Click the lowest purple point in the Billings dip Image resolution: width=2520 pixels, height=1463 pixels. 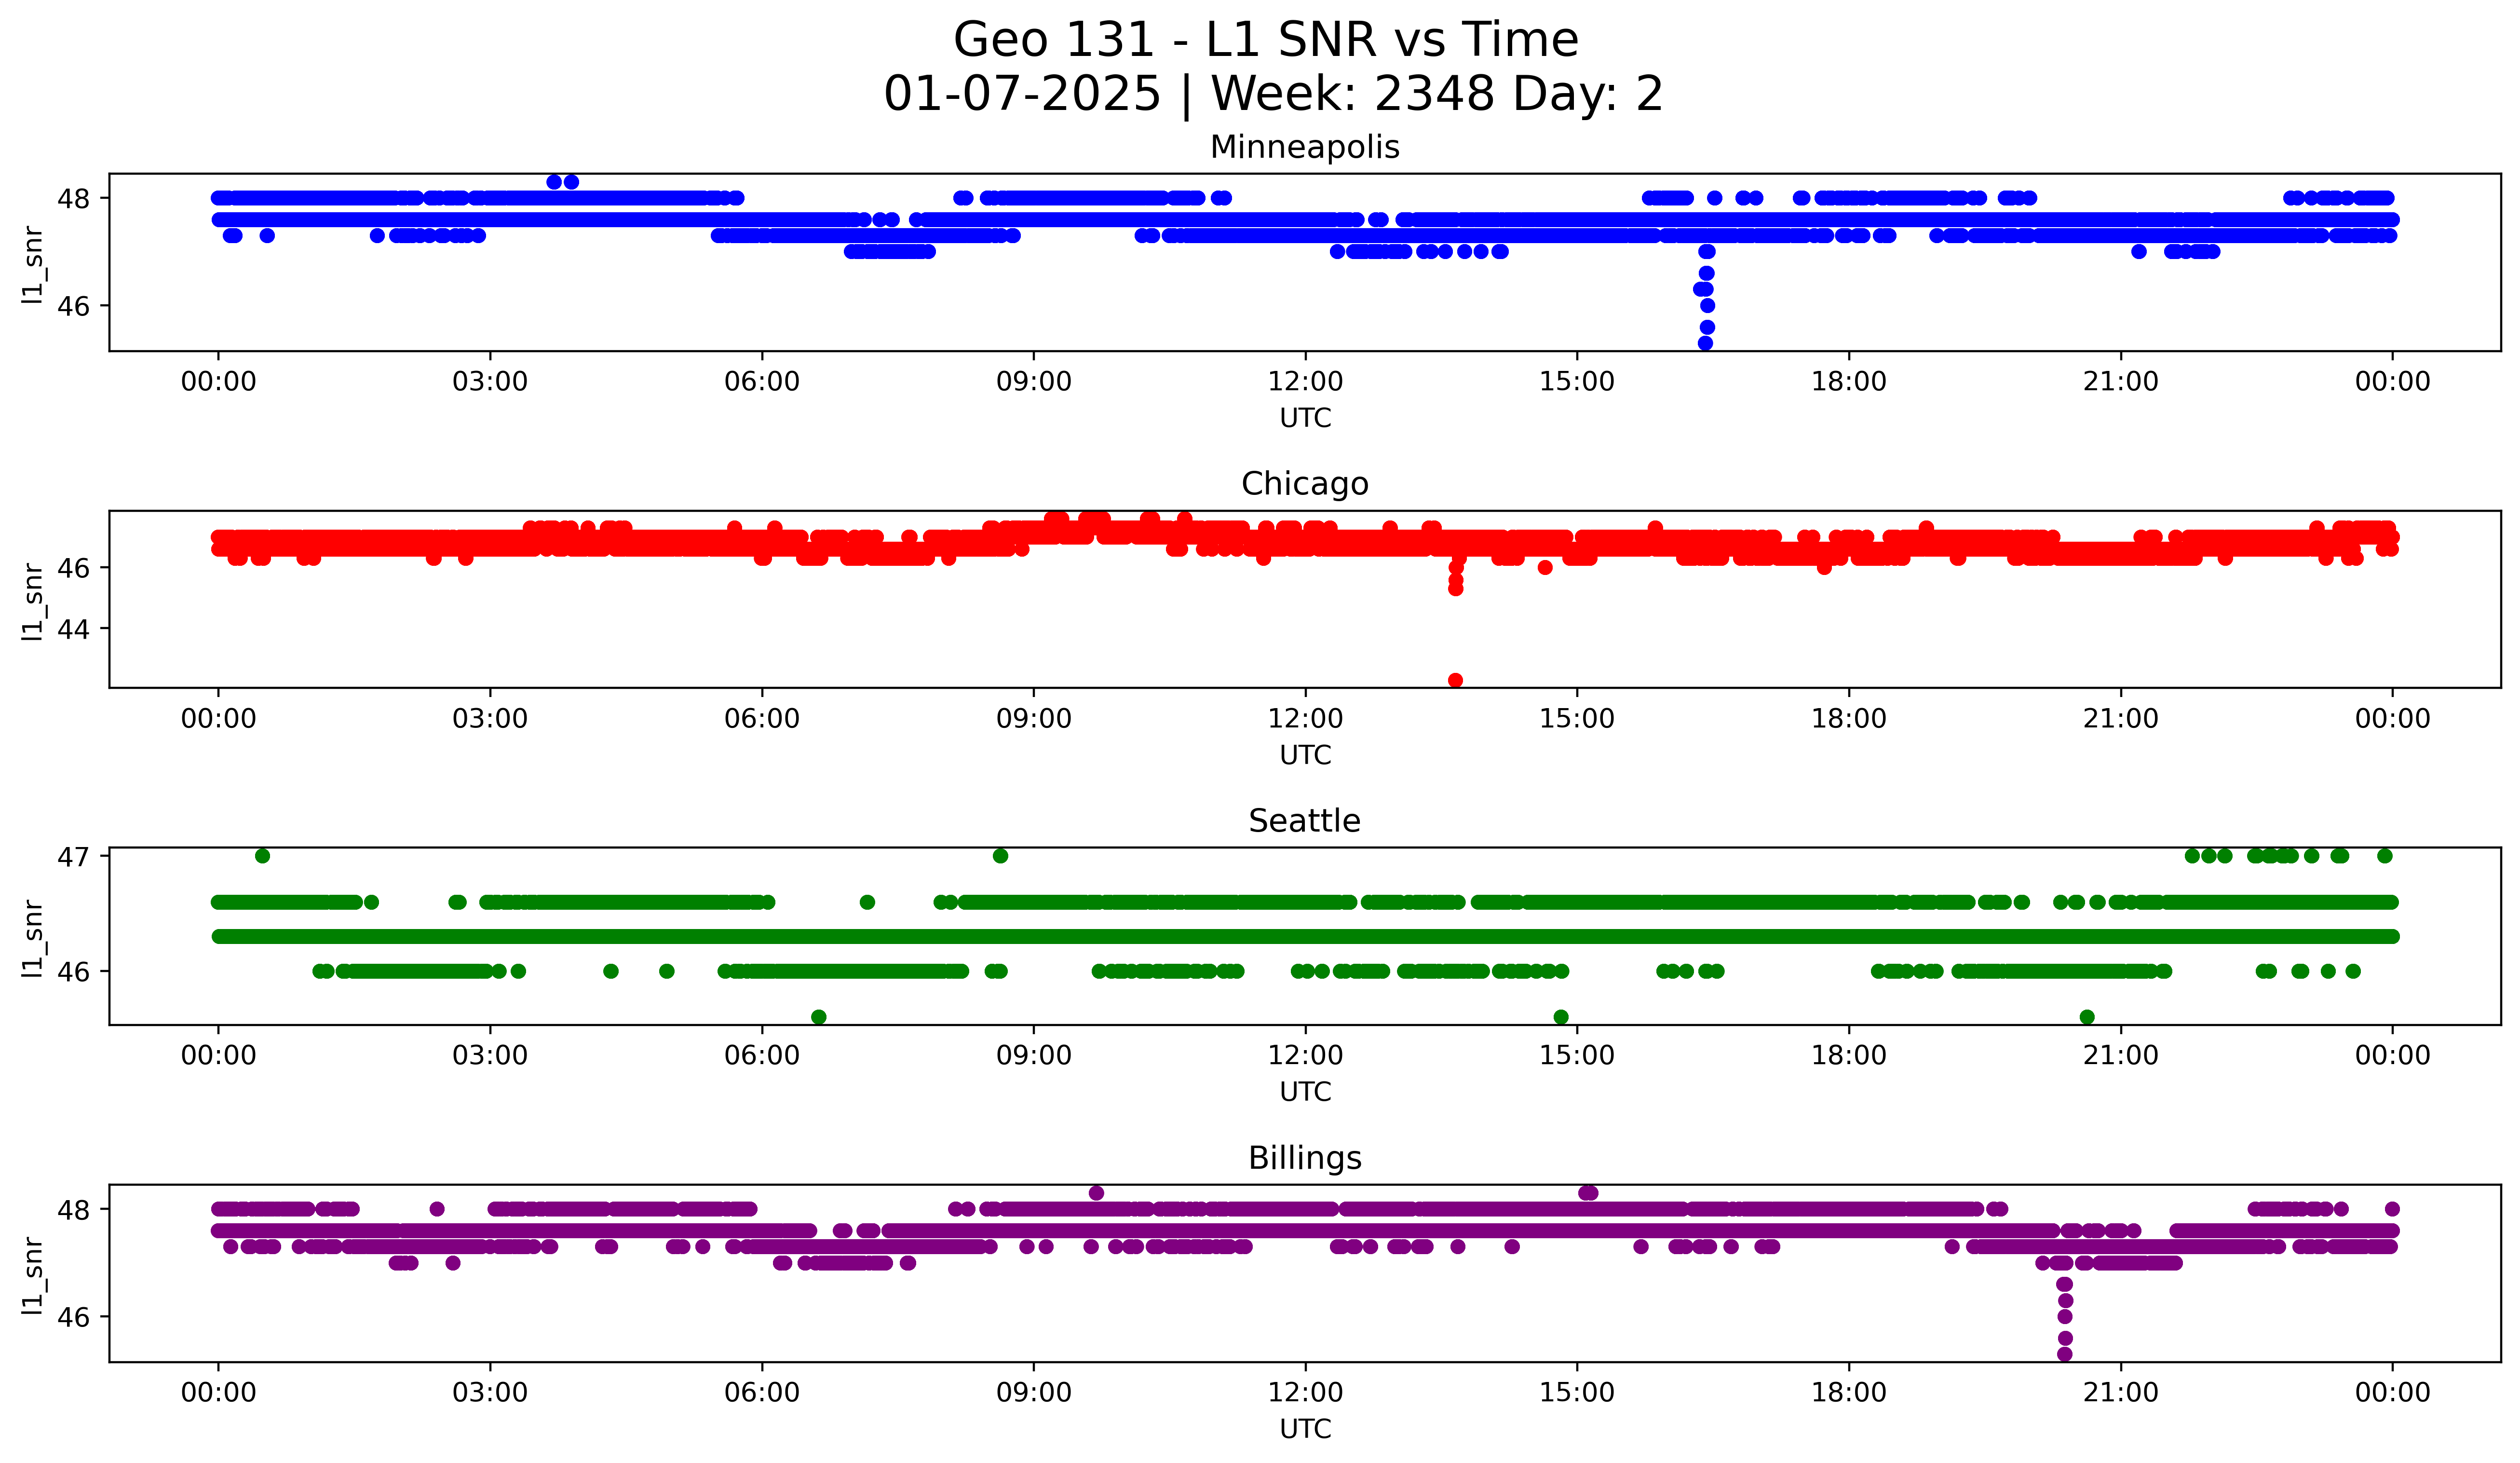click(2064, 1354)
